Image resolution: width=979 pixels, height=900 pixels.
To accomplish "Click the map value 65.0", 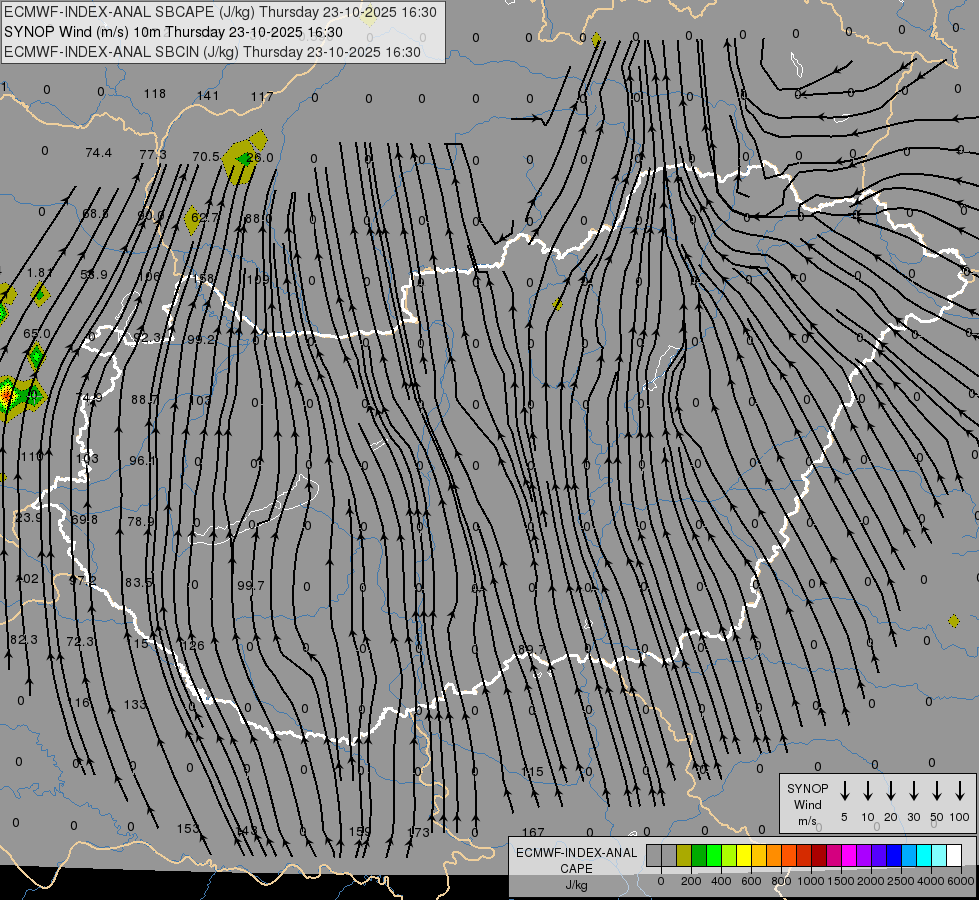I will click(37, 334).
